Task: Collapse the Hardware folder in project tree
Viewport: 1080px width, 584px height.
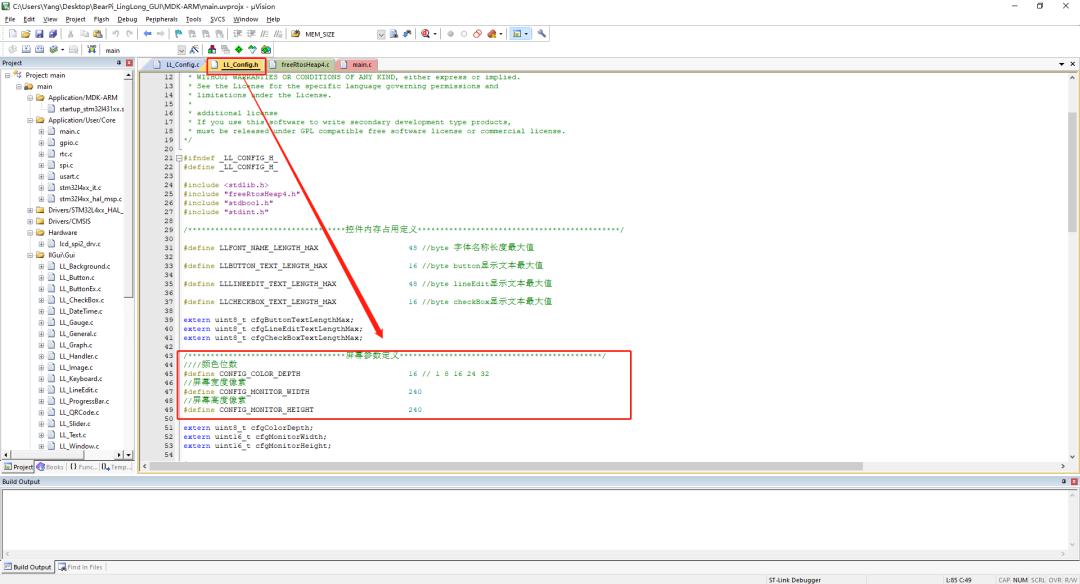Action: (30, 232)
